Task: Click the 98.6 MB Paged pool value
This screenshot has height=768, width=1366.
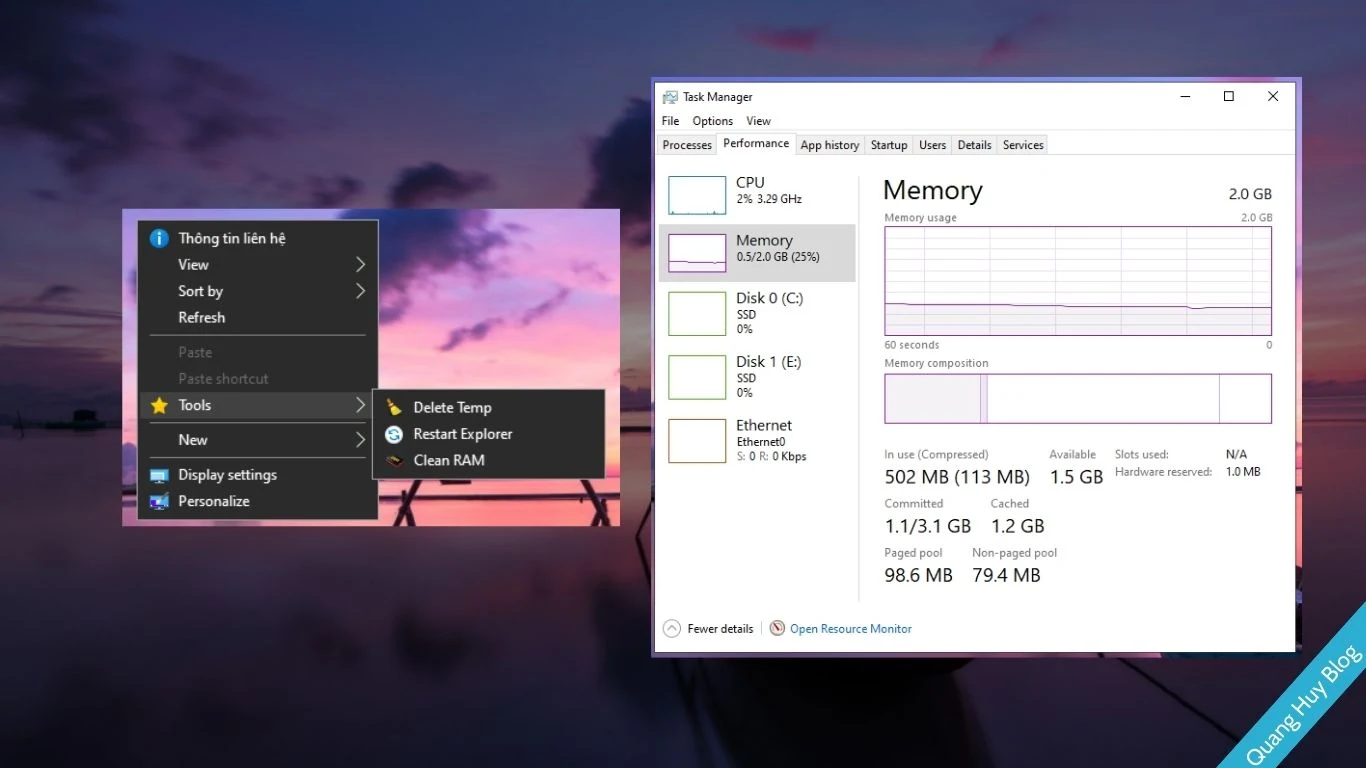Action: click(x=919, y=575)
